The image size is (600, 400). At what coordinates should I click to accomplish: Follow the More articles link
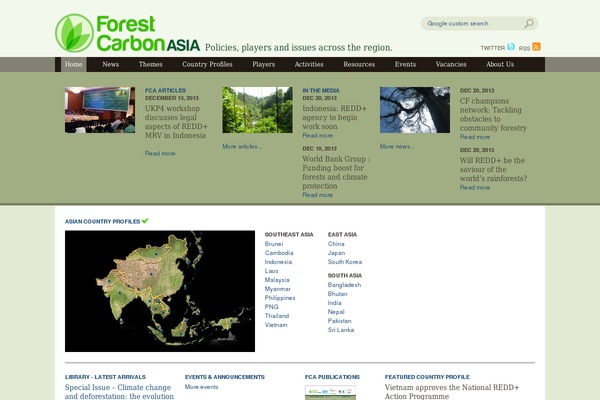(x=242, y=146)
